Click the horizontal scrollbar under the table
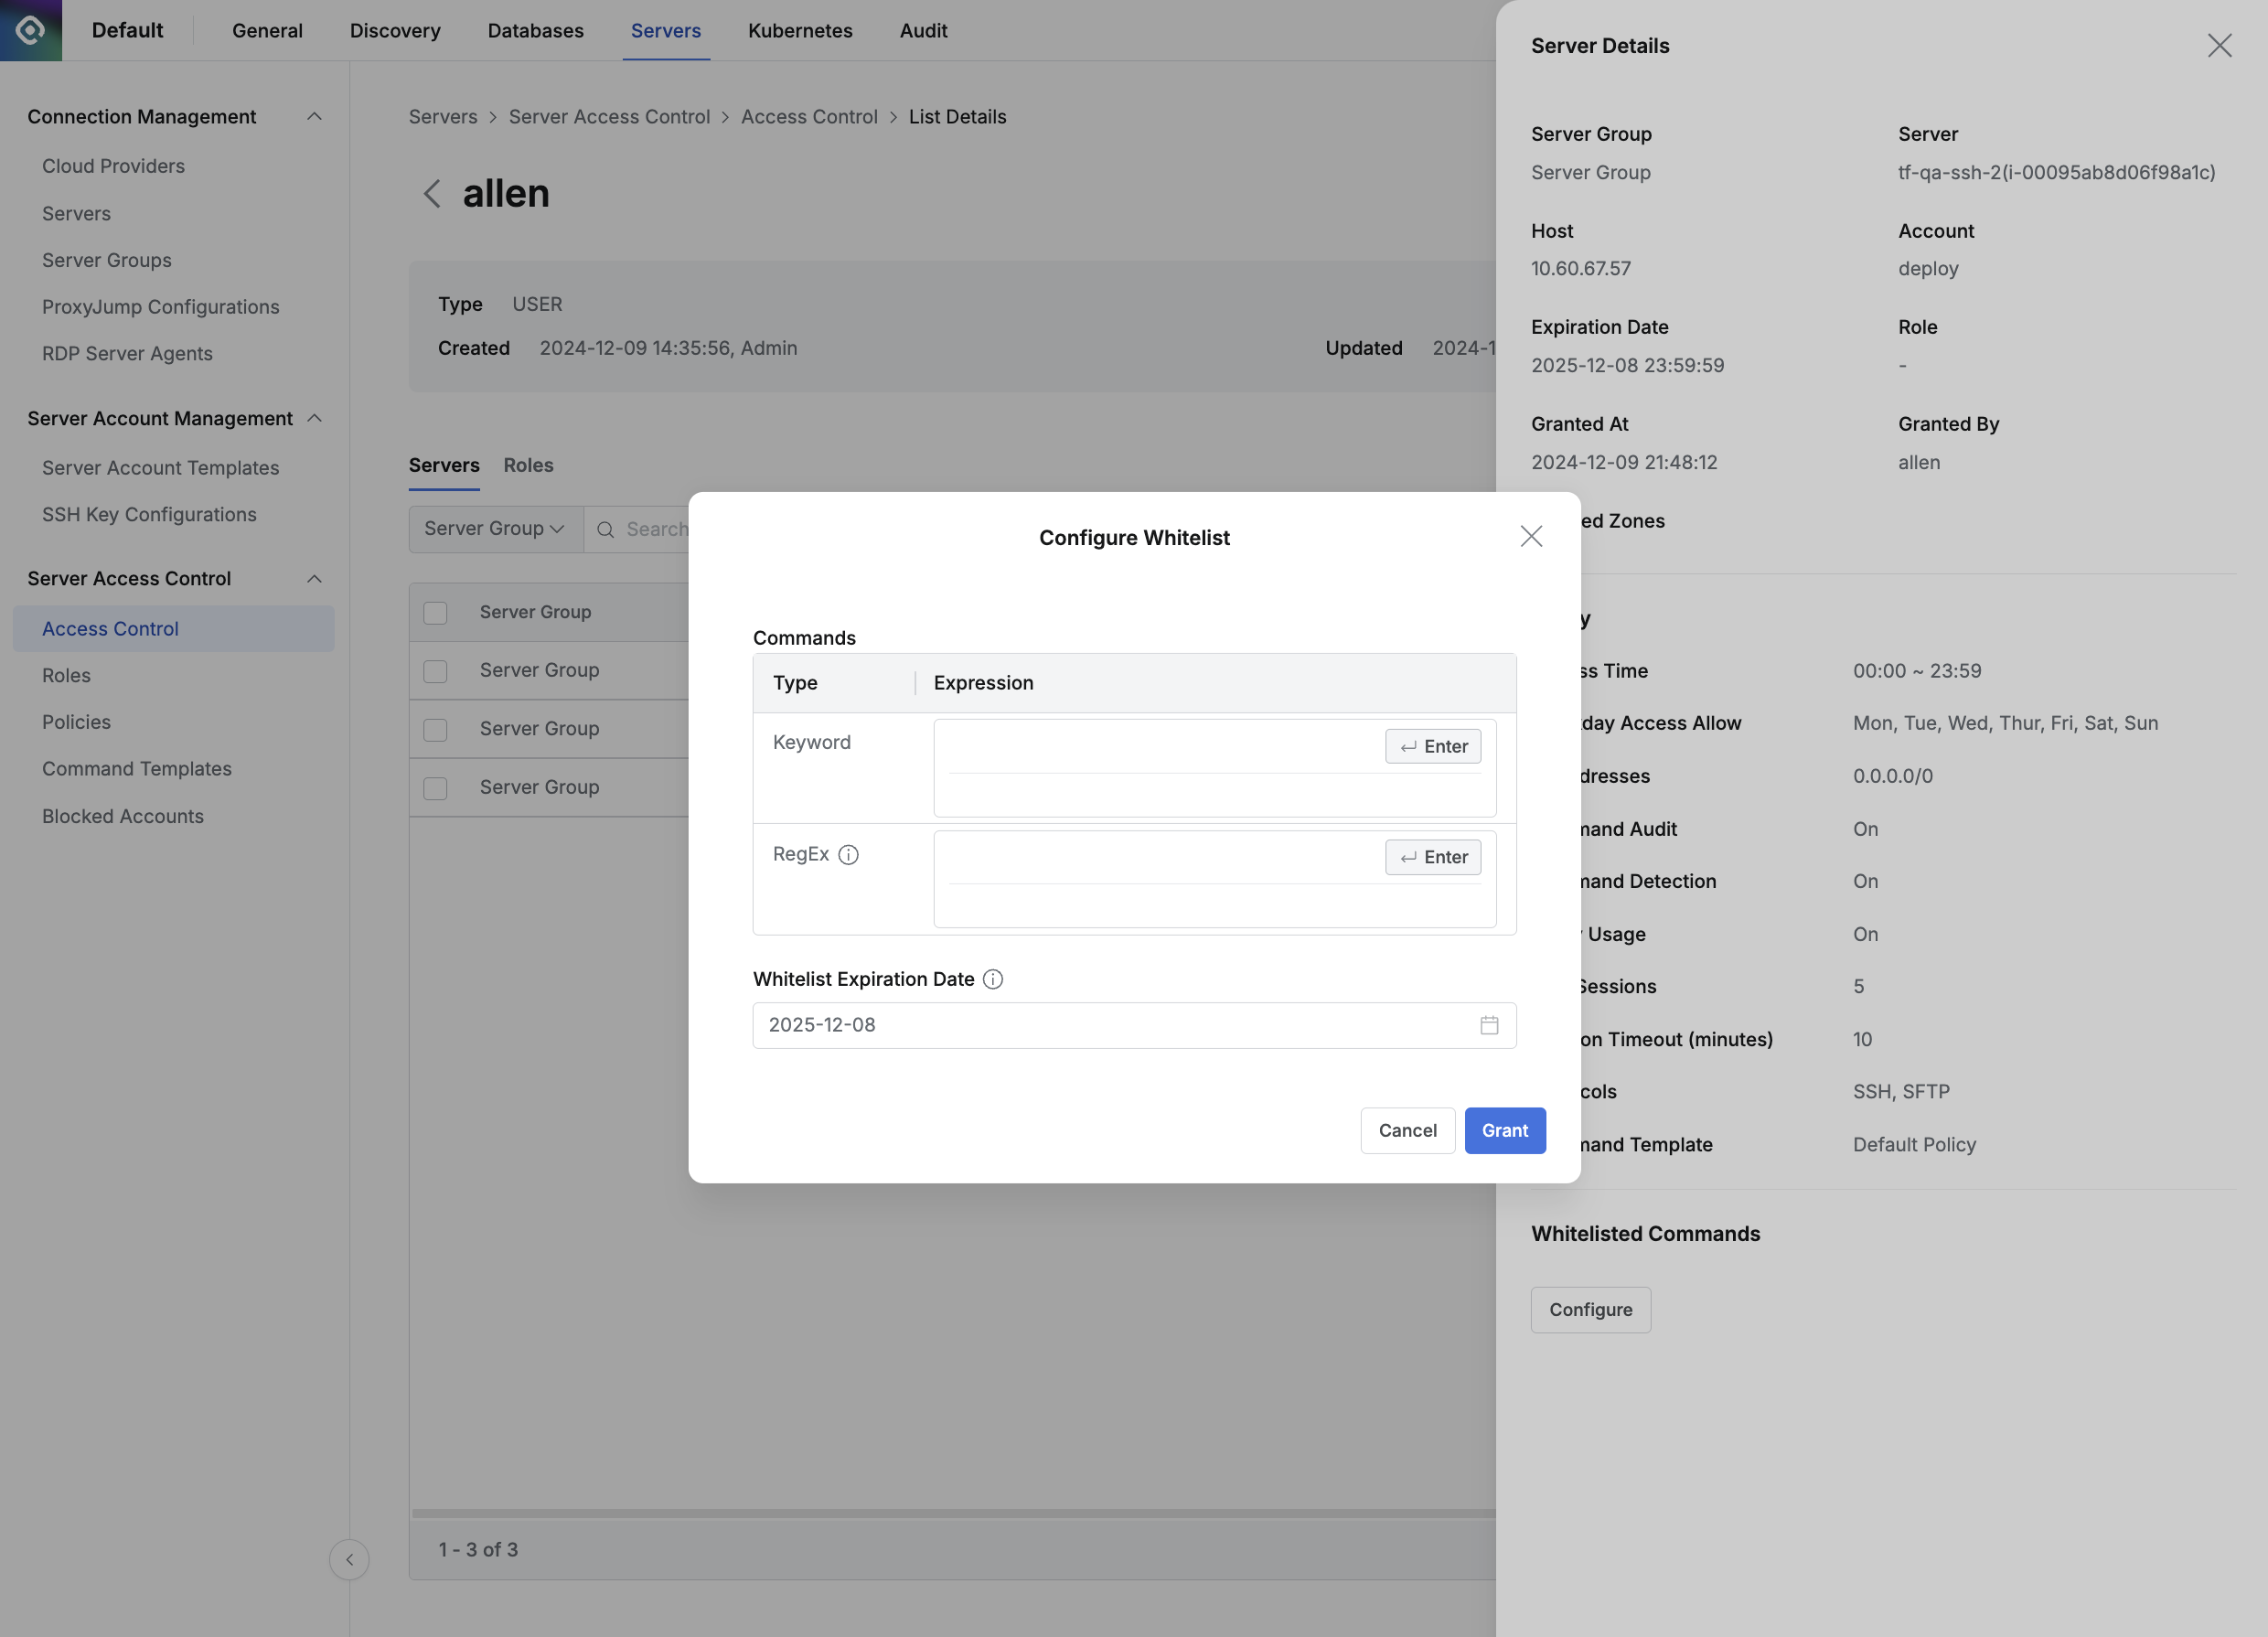This screenshot has height=1637, width=2268. [950, 1513]
